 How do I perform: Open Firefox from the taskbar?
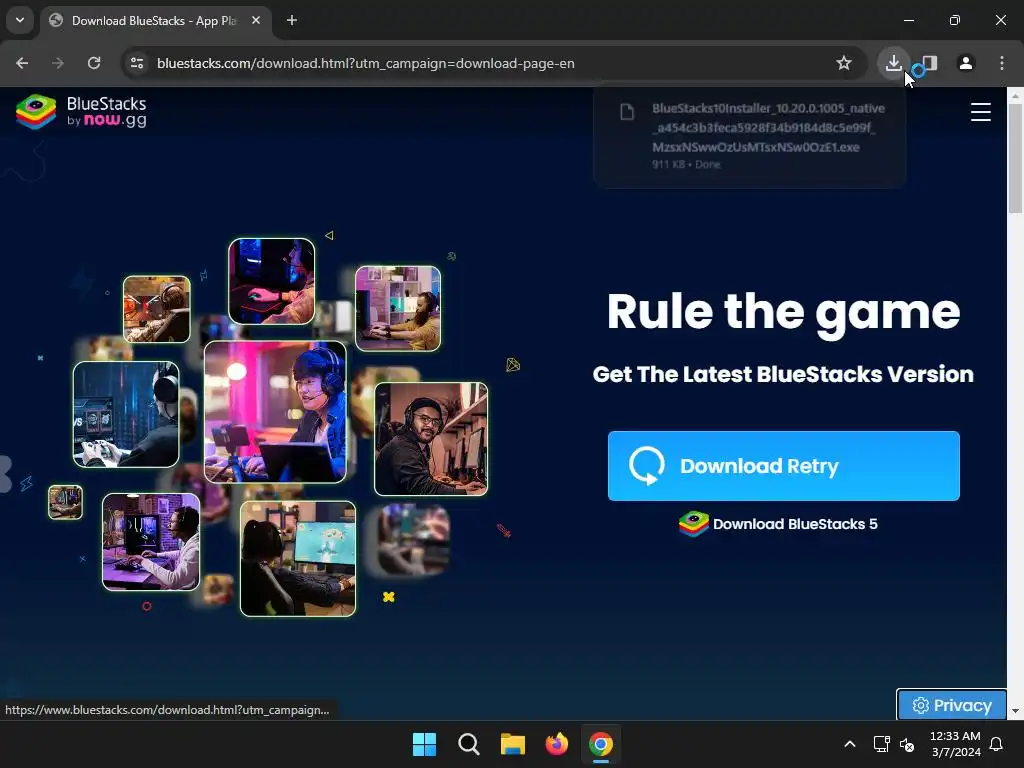pyautogui.click(x=556, y=744)
